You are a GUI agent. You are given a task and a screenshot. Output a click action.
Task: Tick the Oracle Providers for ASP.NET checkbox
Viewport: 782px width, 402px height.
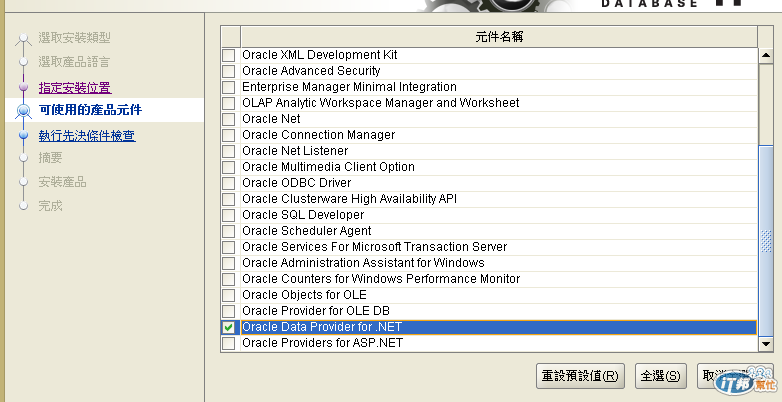pos(228,343)
